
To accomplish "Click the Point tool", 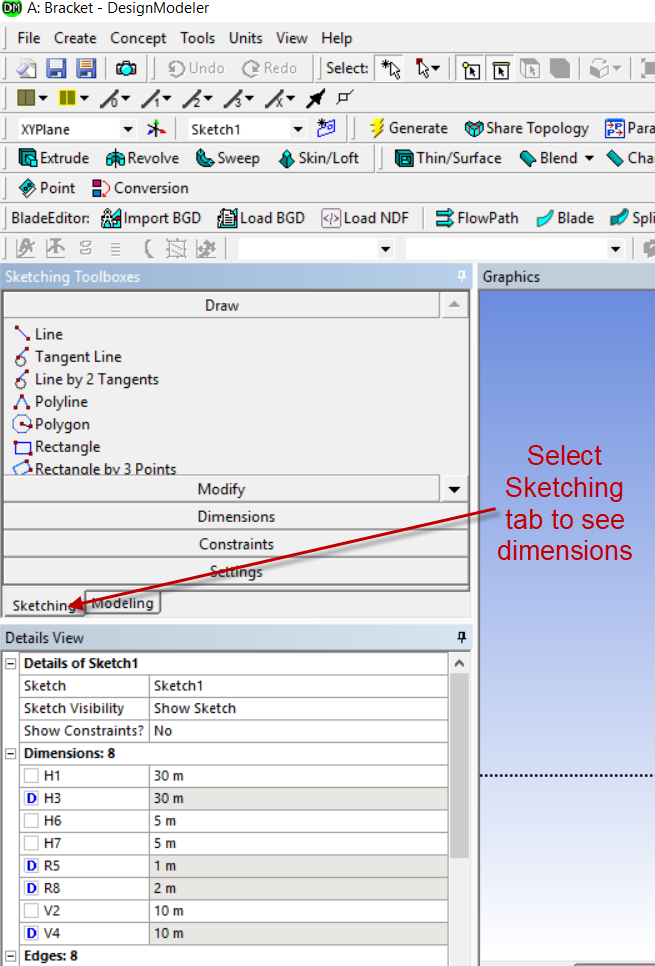I will pyautogui.click(x=47, y=188).
